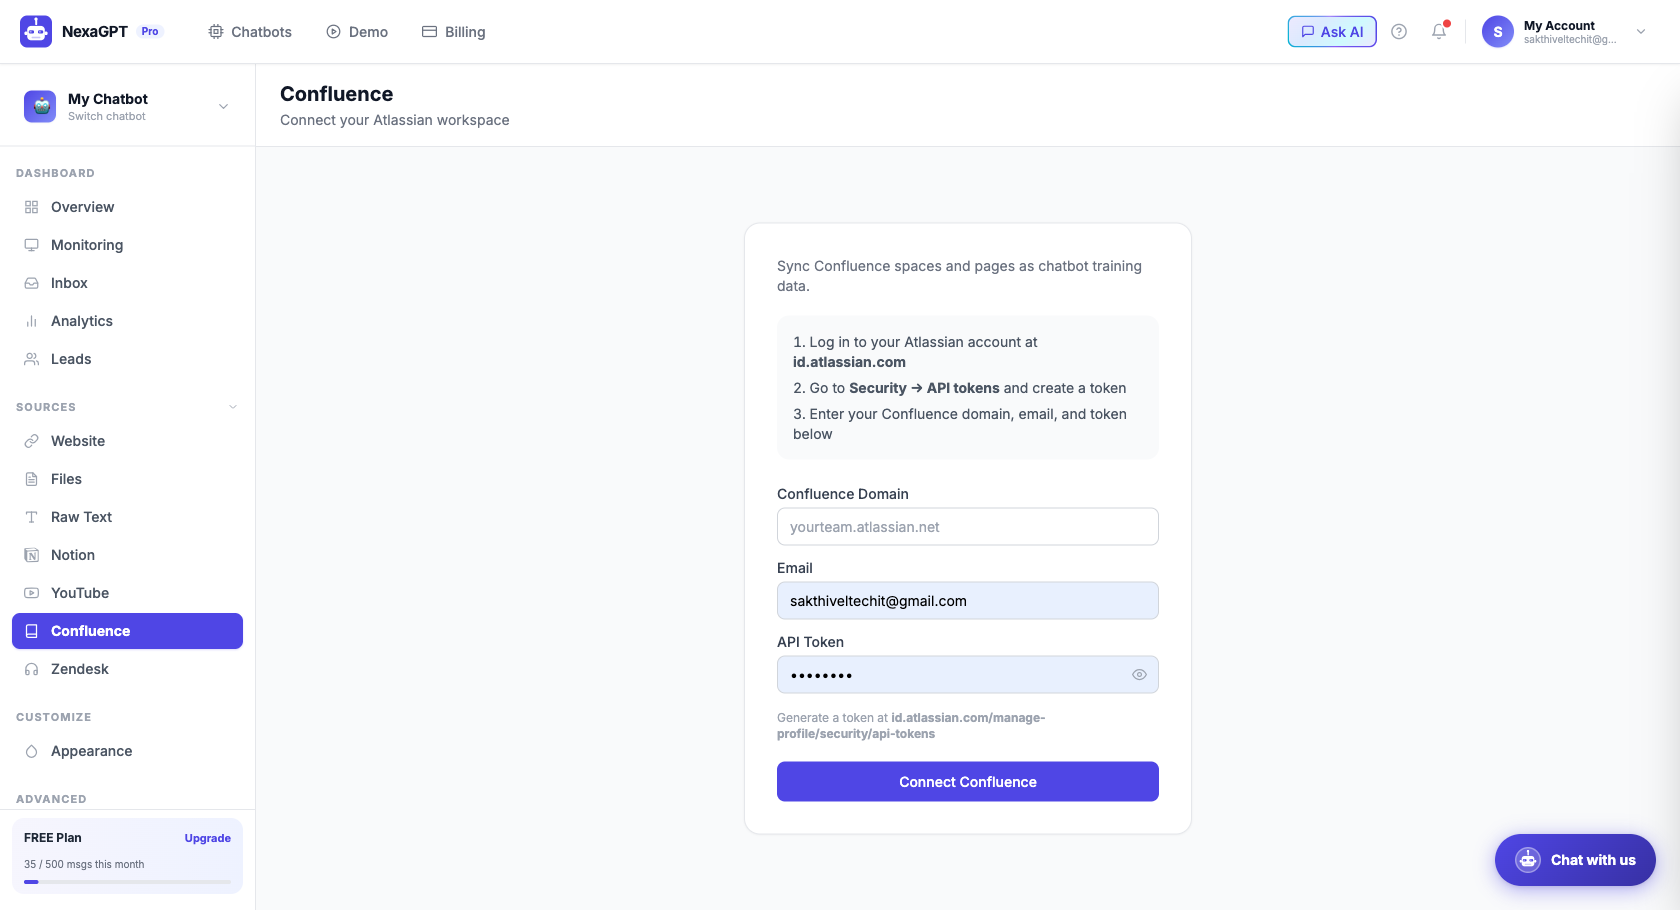Click the Inbox tray icon
1680x910 pixels.
click(32, 283)
